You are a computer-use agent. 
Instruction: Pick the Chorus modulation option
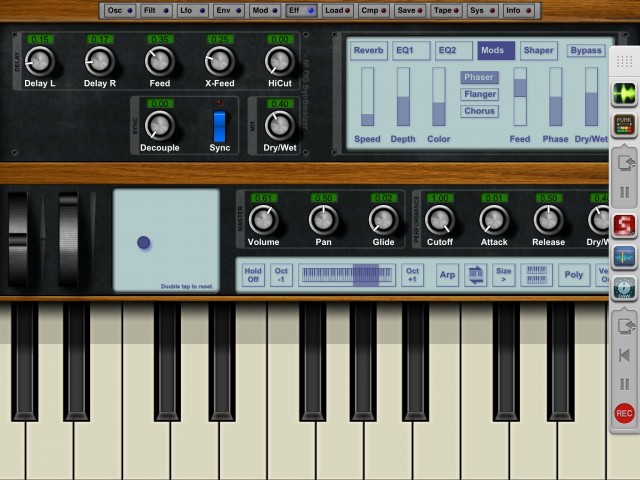coord(479,111)
